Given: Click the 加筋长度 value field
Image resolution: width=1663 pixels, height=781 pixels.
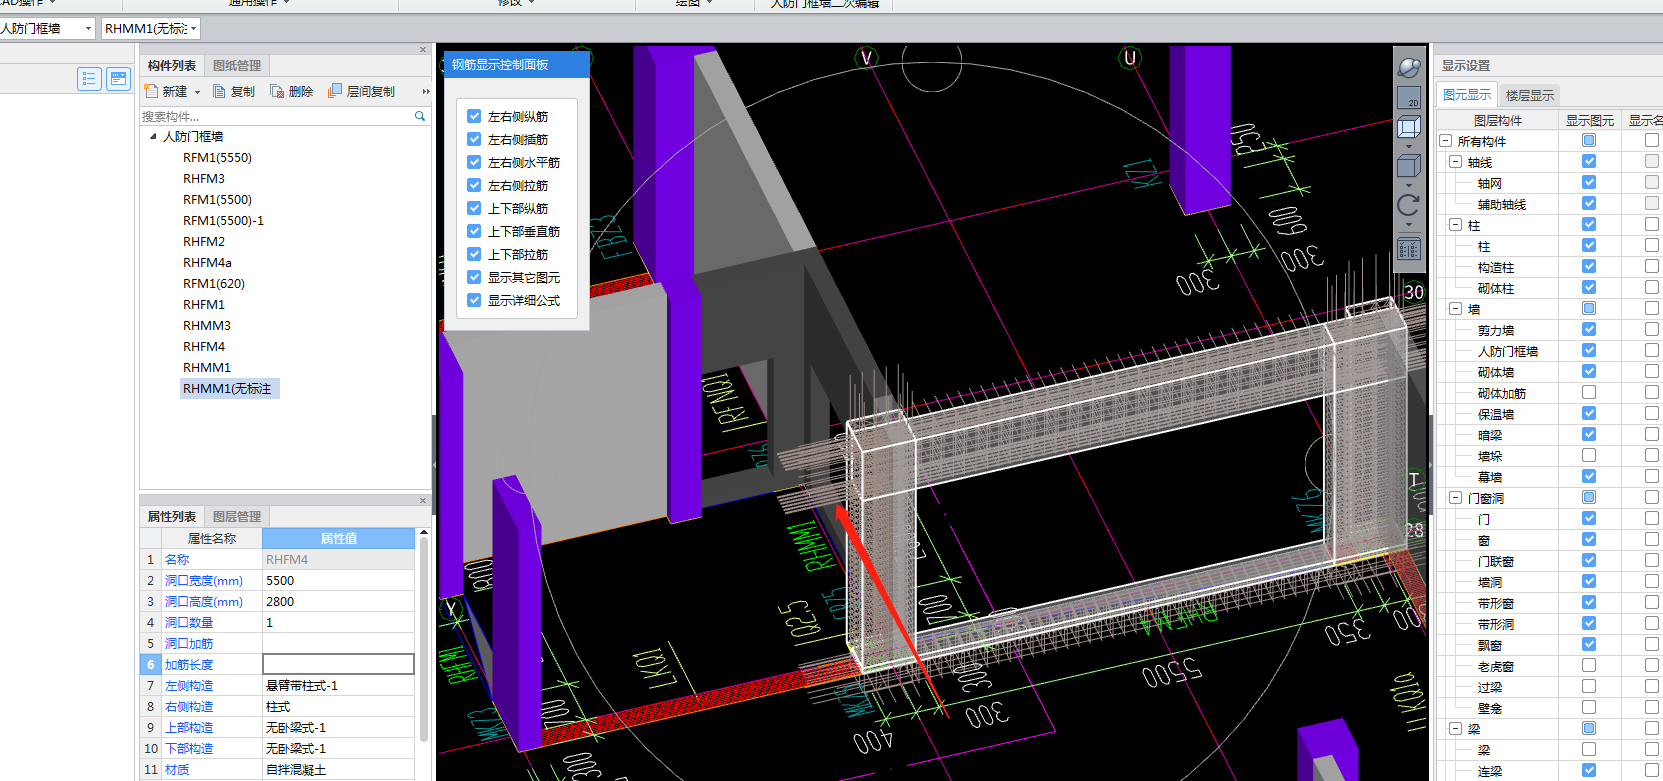Looking at the screenshot, I should (x=338, y=664).
